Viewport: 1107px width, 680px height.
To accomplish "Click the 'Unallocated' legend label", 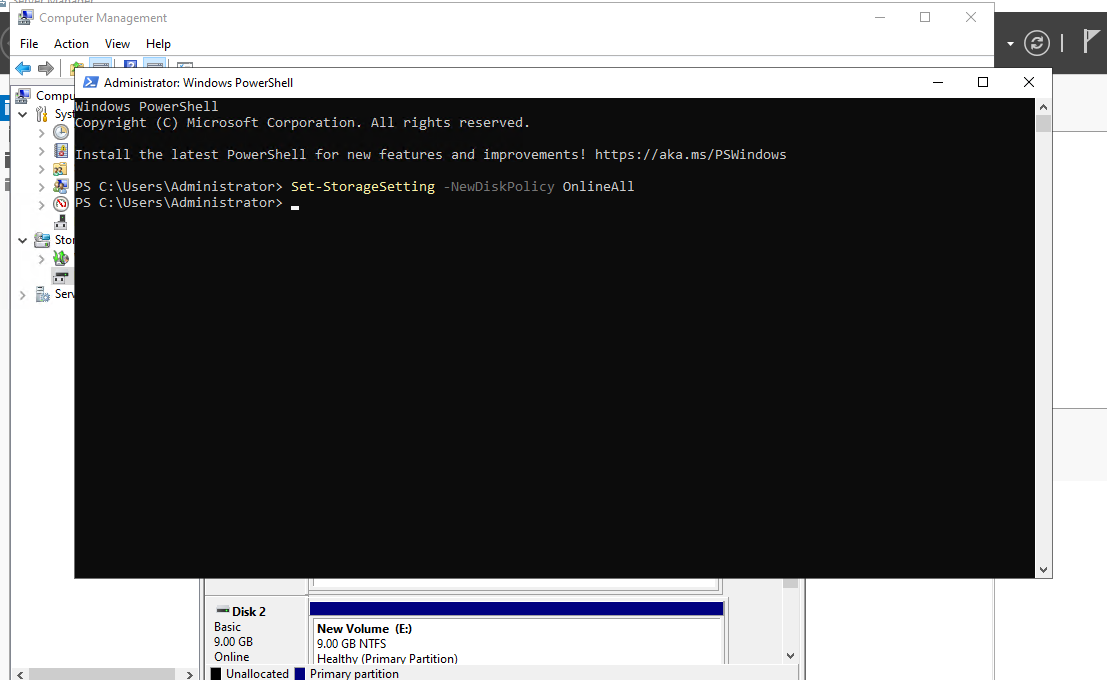I will pyautogui.click(x=257, y=674).
